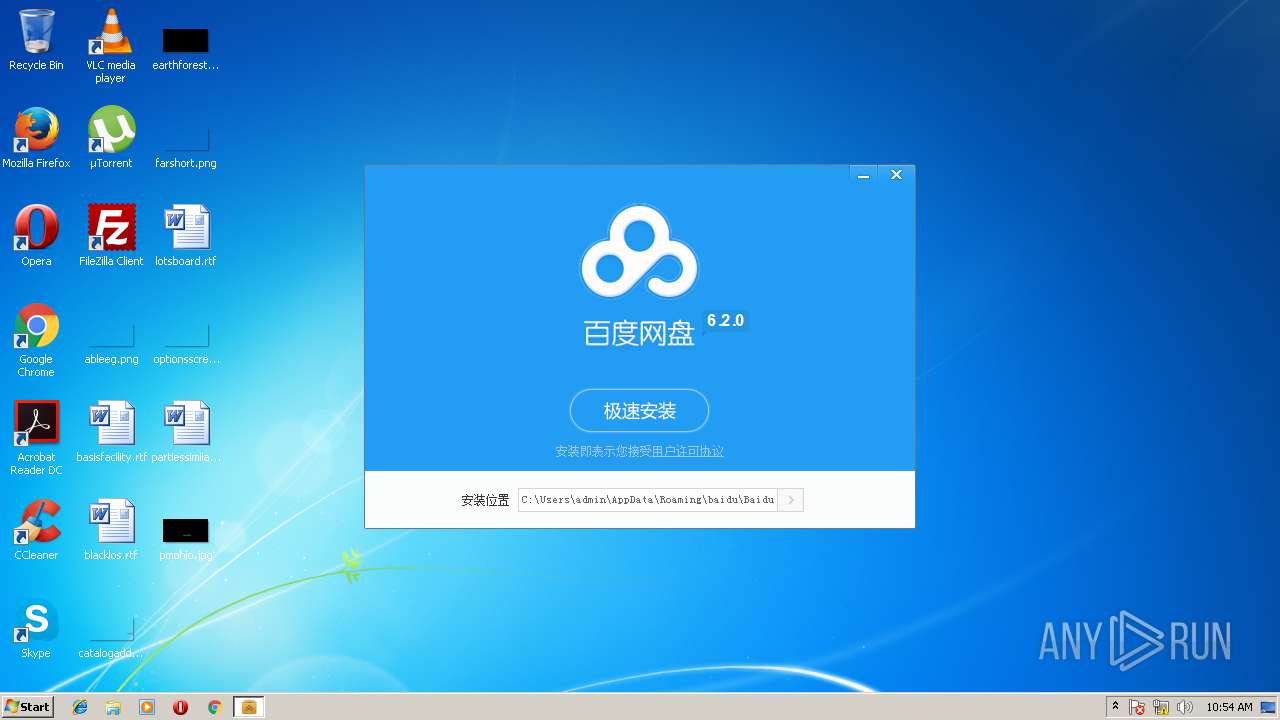The width and height of the screenshot is (1280, 720).
Task: Select the catalogadd... file icon
Action: (111, 638)
